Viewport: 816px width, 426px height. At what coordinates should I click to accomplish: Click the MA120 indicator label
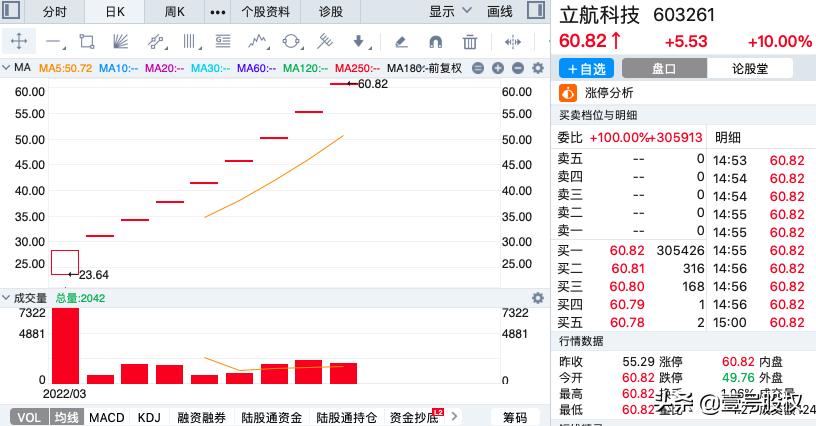(x=305, y=68)
